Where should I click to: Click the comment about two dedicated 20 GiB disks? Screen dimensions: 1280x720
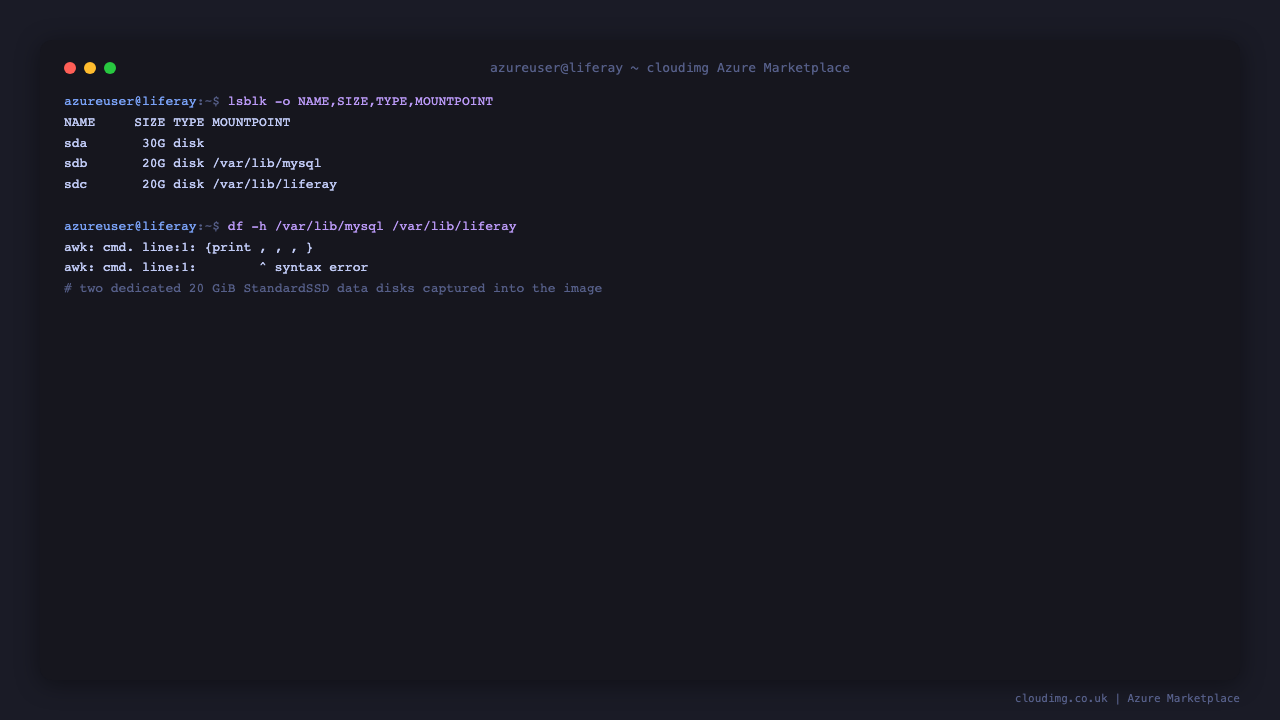333,289
